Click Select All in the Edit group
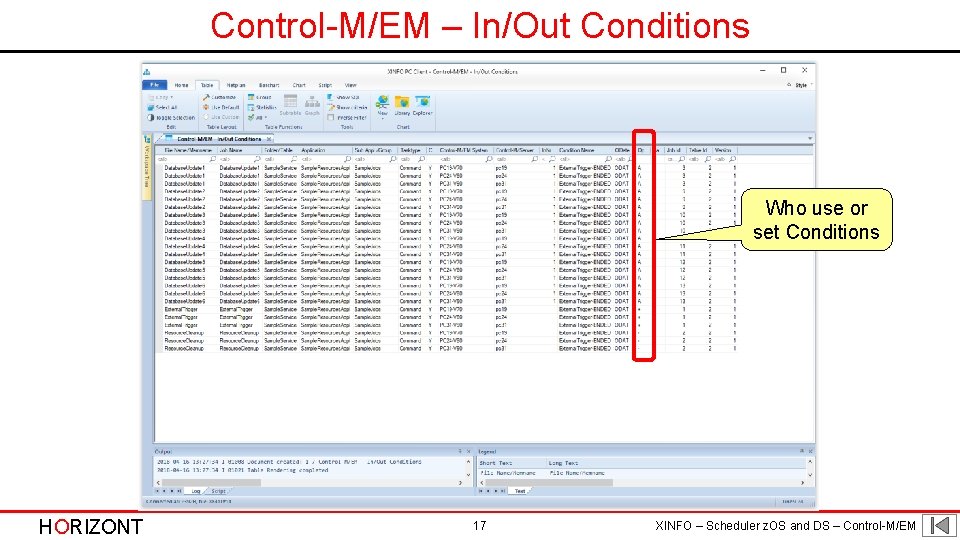 click(162, 108)
